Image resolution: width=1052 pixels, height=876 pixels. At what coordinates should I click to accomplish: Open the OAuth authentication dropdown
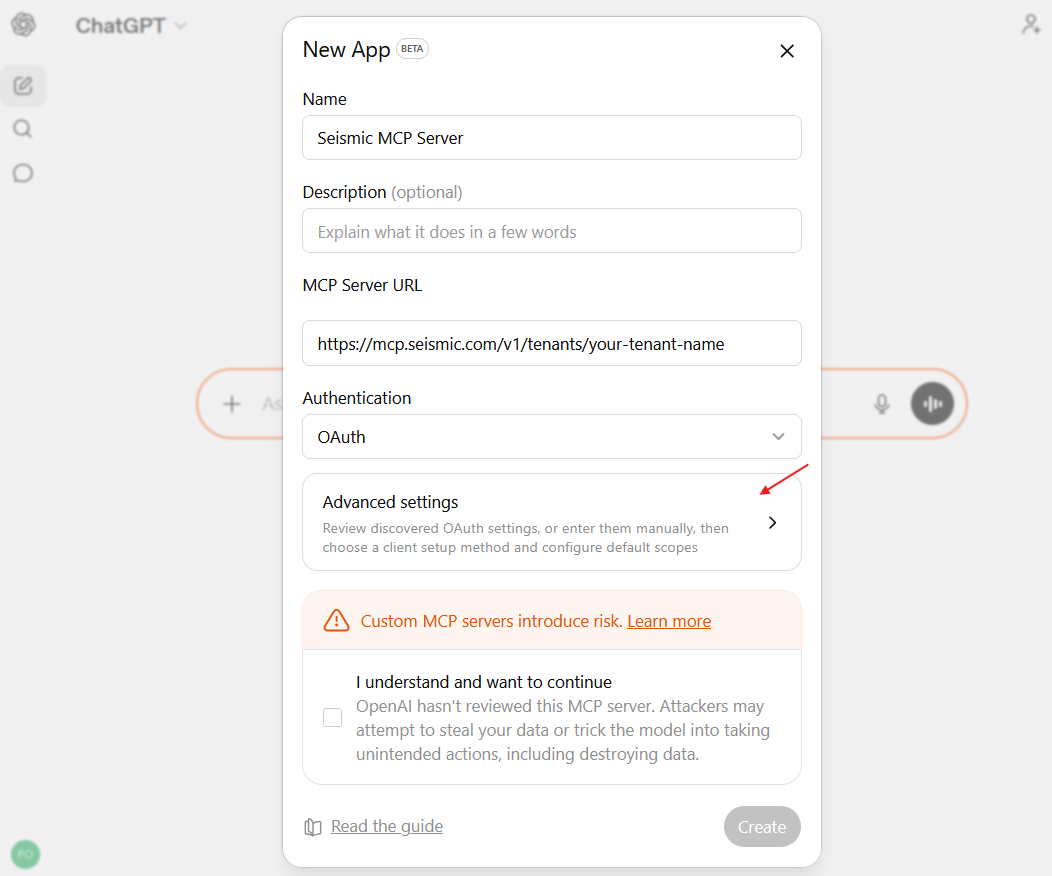552,437
